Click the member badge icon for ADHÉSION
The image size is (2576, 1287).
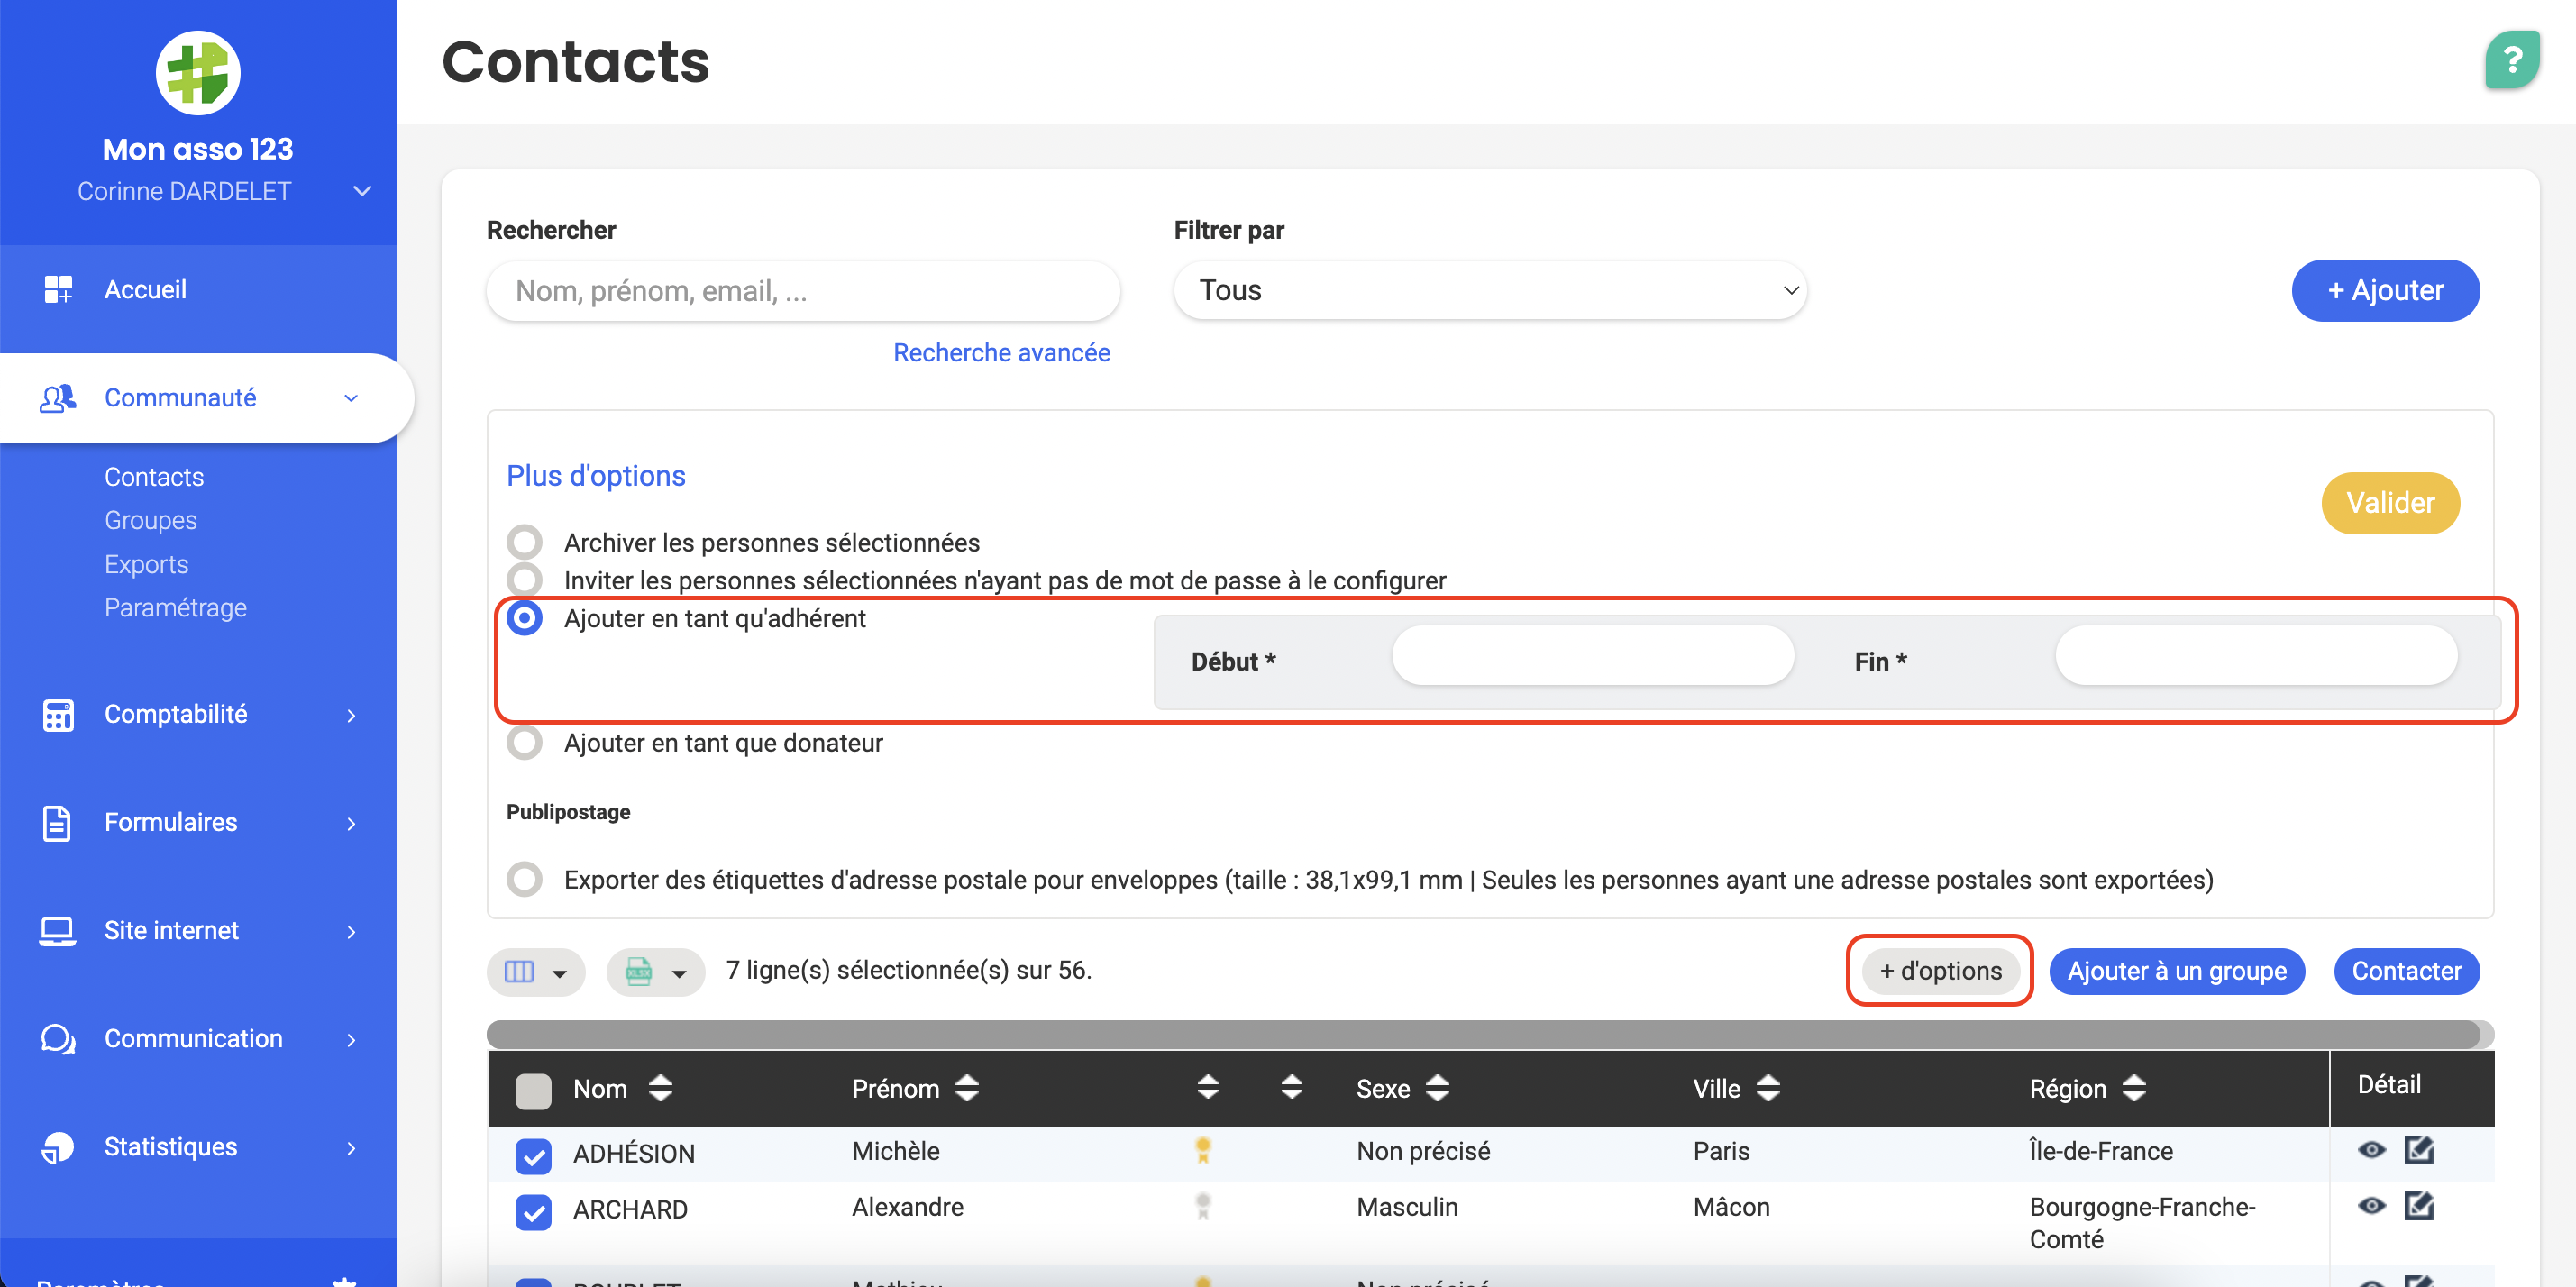(x=1203, y=1150)
